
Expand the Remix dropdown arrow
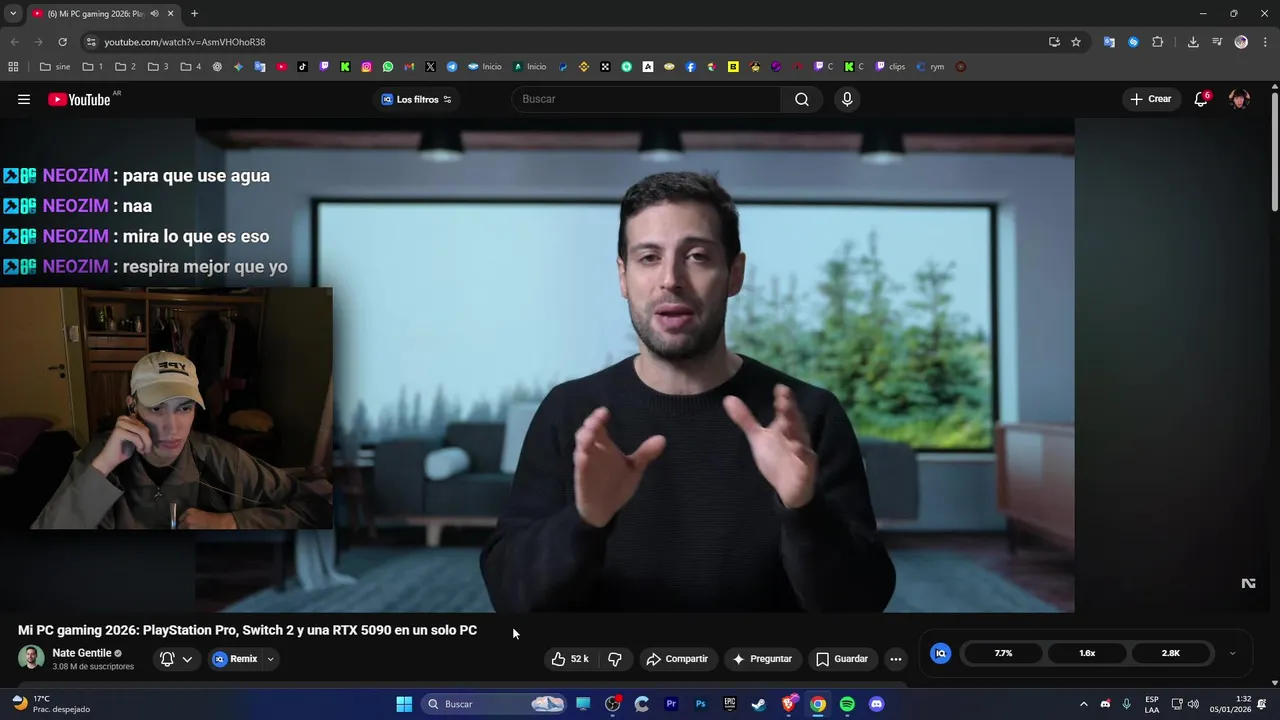270,659
